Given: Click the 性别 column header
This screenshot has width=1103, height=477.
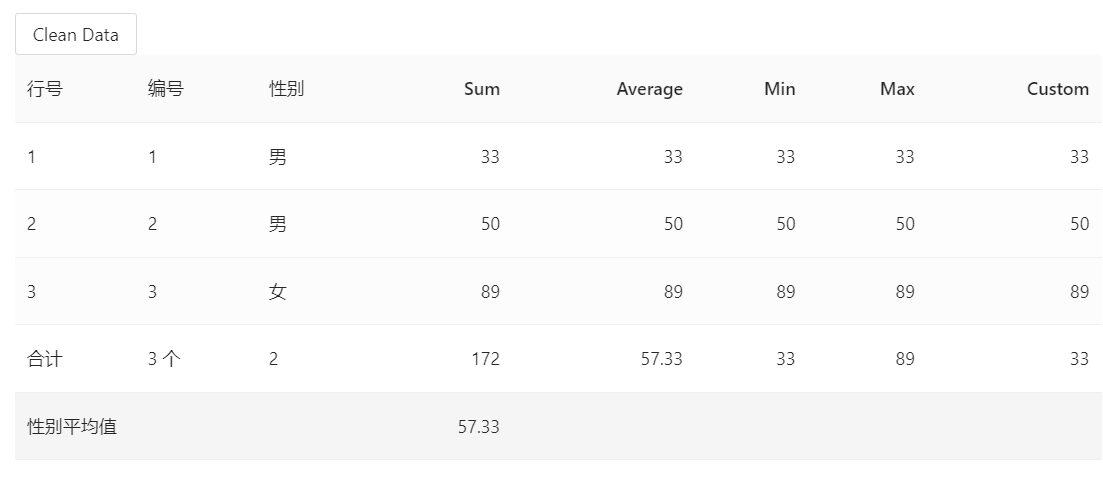Looking at the screenshot, I should [x=287, y=89].
